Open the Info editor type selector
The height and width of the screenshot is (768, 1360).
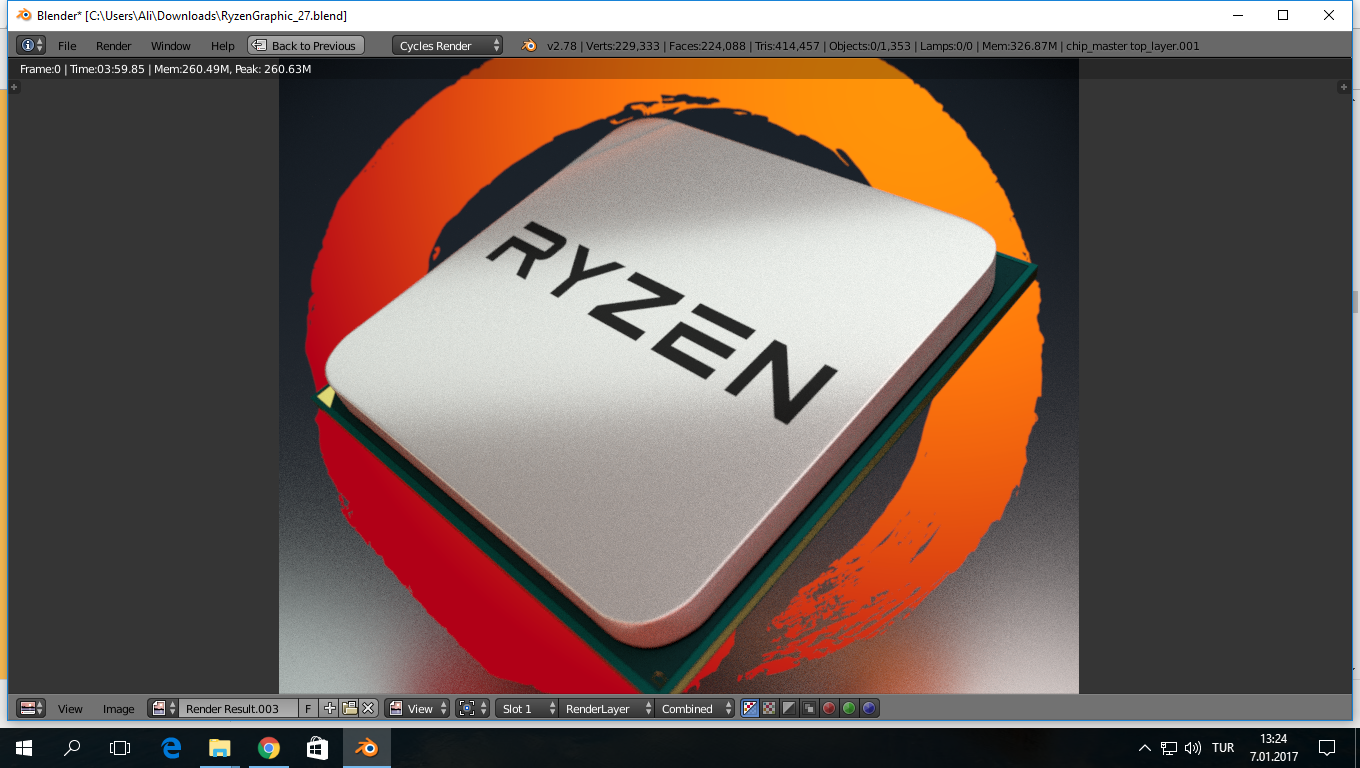pyautogui.click(x=31, y=46)
